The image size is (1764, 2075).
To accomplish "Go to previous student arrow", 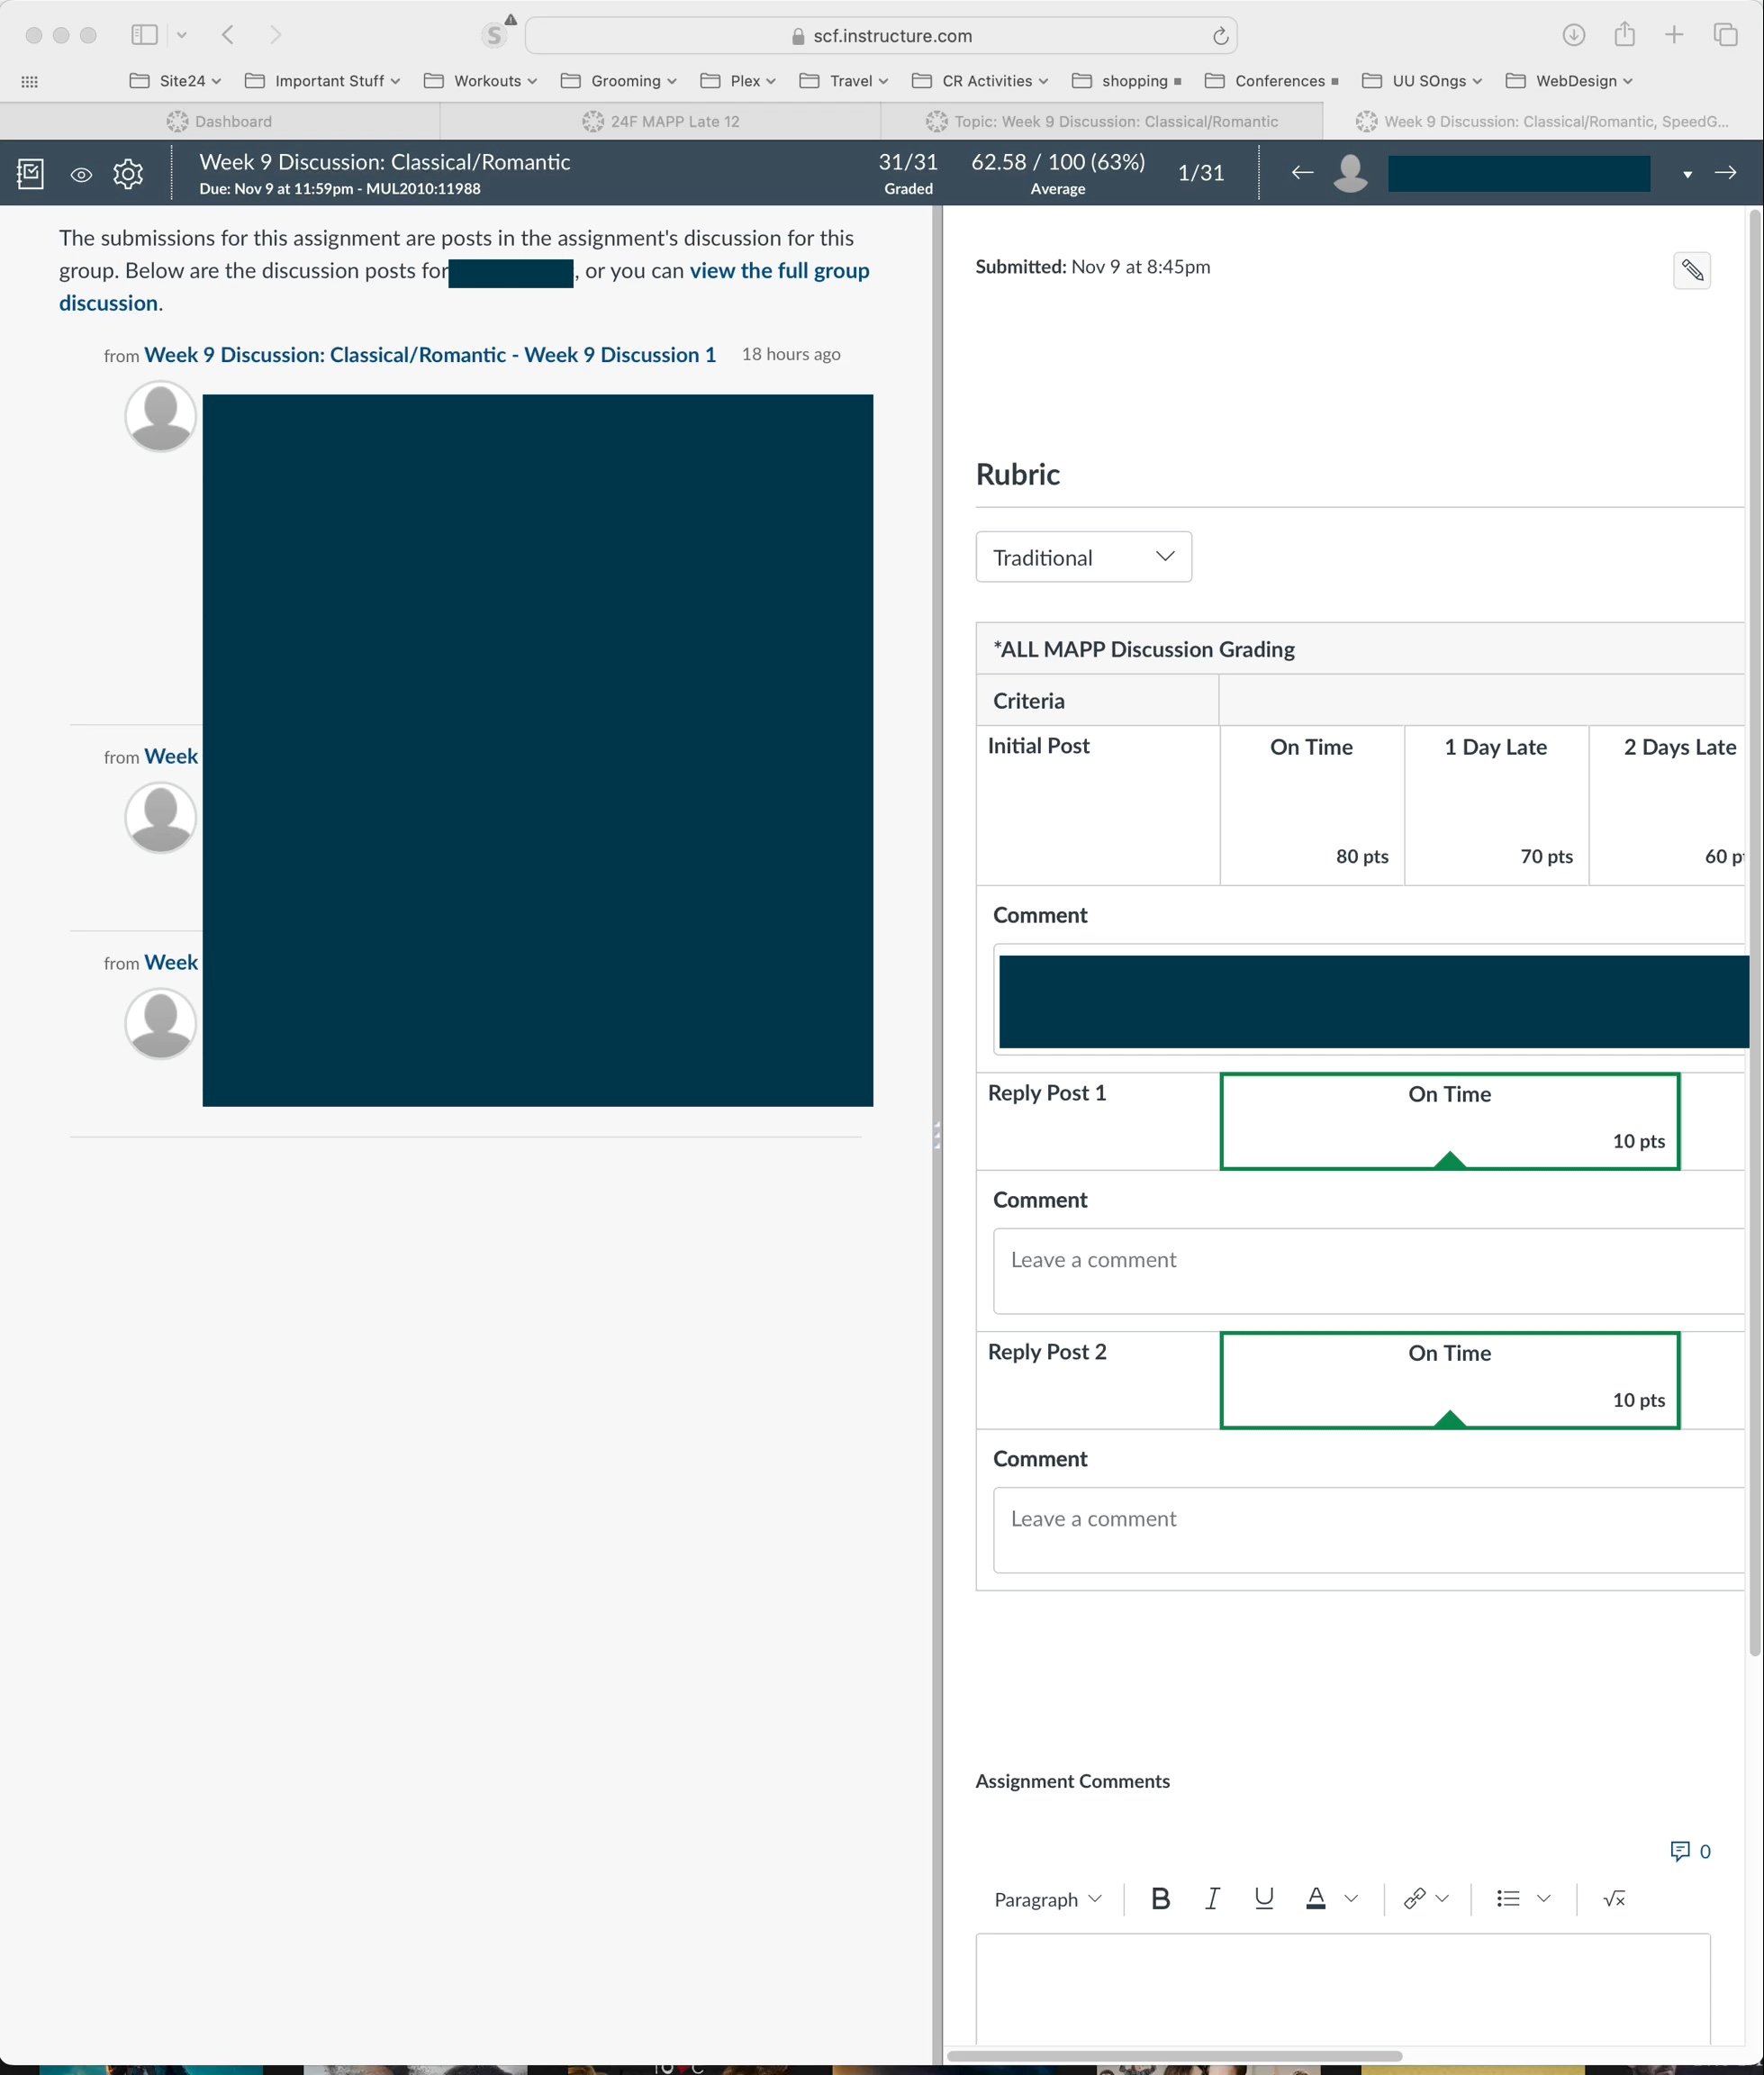I will [1302, 173].
